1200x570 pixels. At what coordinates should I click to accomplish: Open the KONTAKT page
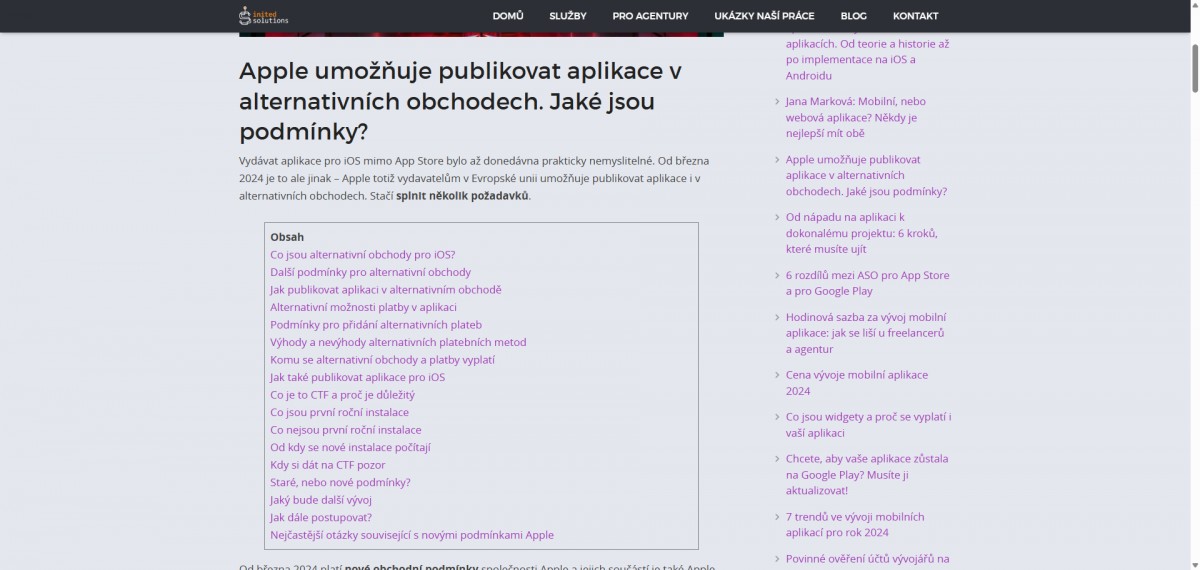(915, 16)
